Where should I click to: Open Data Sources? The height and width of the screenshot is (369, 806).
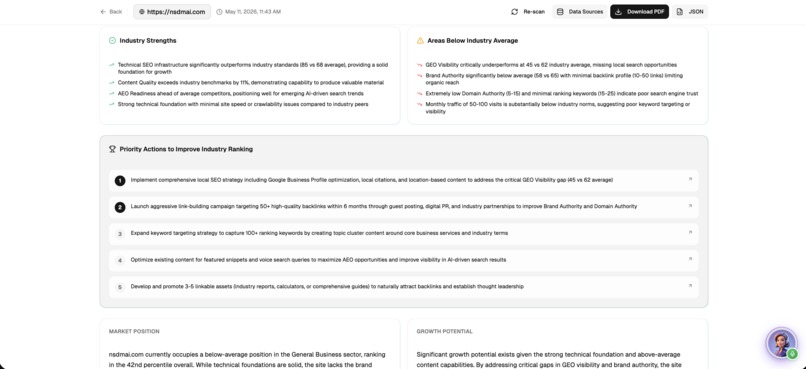pos(580,12)
